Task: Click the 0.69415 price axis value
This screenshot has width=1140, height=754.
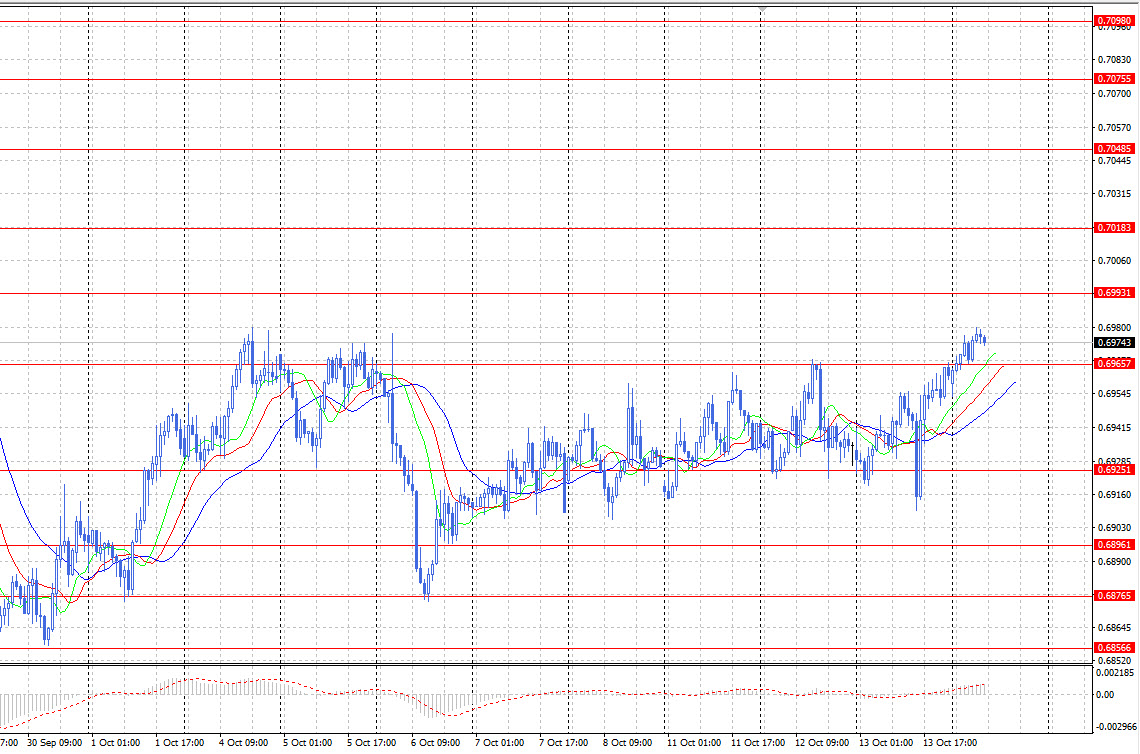Action: pos(1114,428)
